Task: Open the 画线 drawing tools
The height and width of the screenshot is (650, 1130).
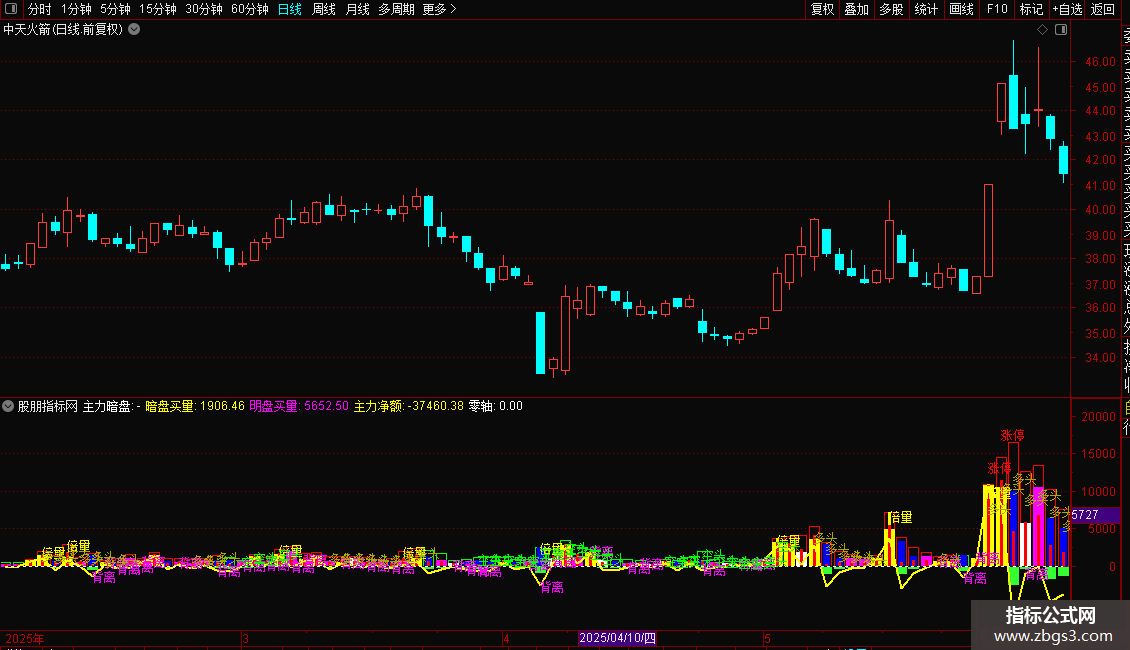Action: coord(961,9)
